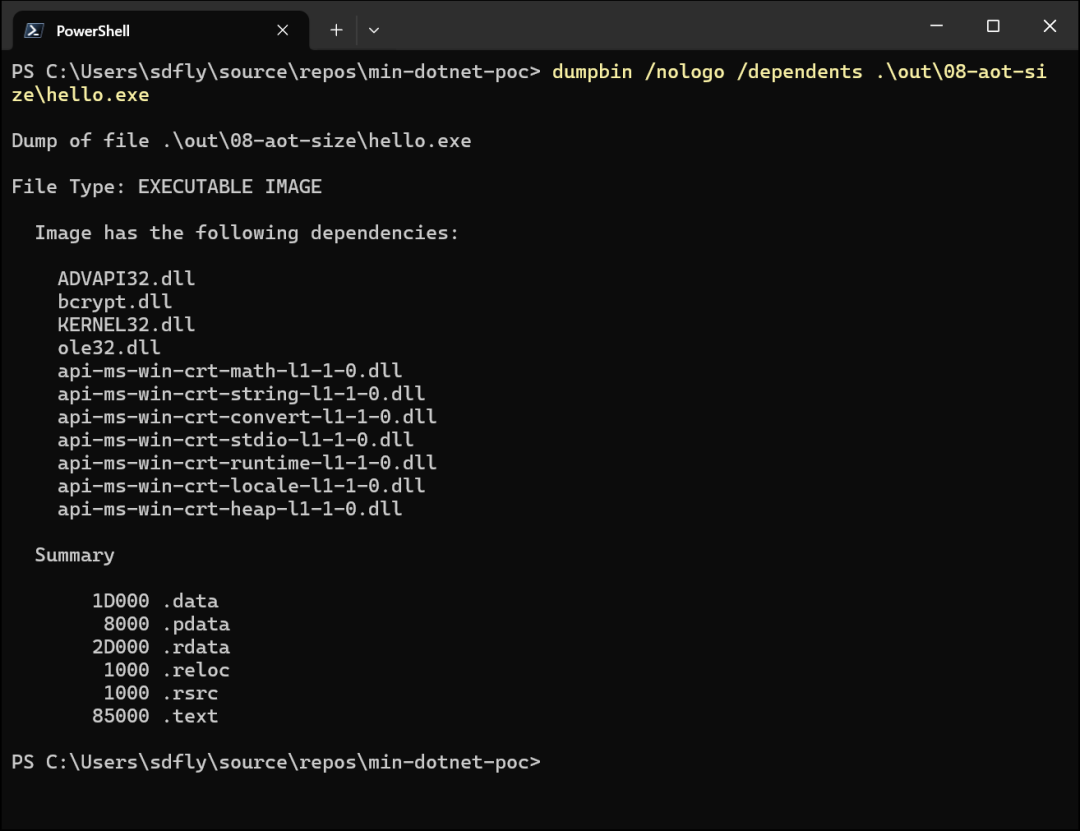Click api-ms-win-crt-math-l1-1-0.dll entry
Image resolution: width=1080 pixels, height=831 pixels.
click(229, 371)
